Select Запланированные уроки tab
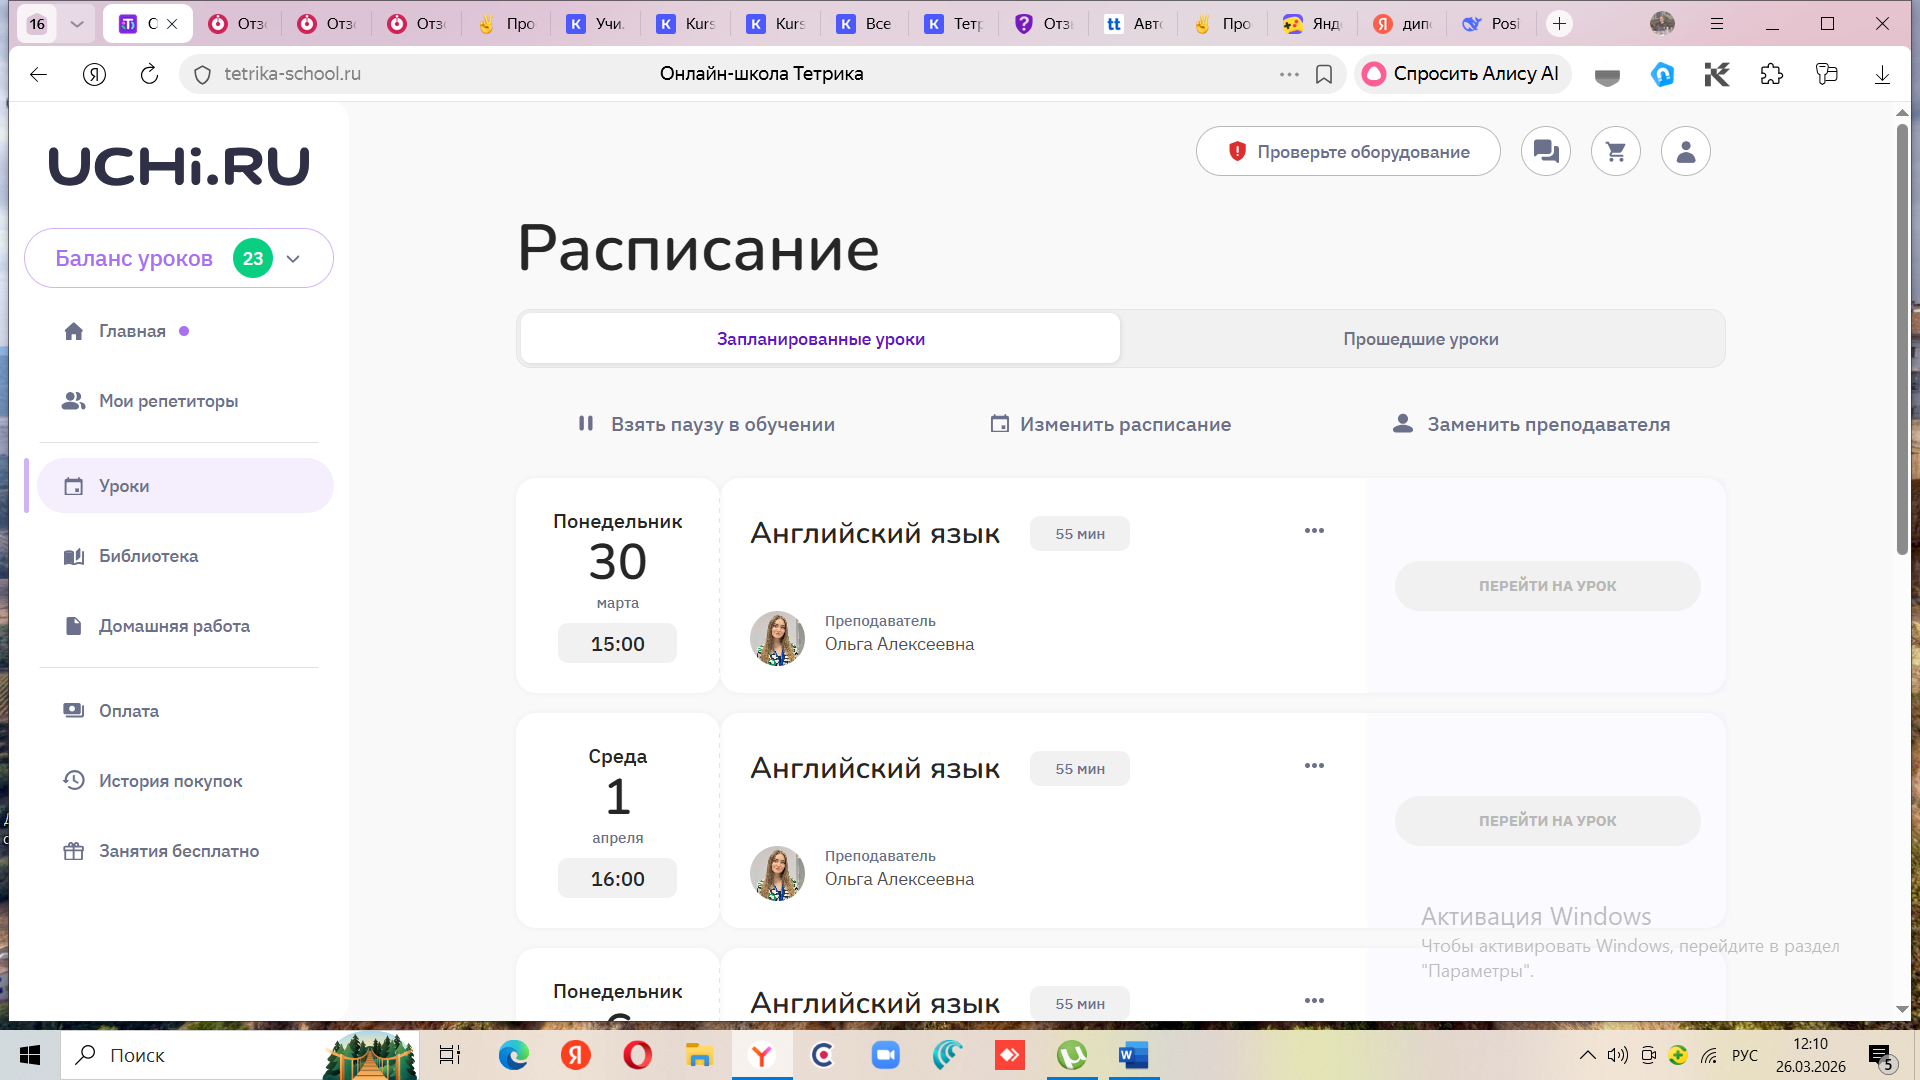 (x=820, y=339)
